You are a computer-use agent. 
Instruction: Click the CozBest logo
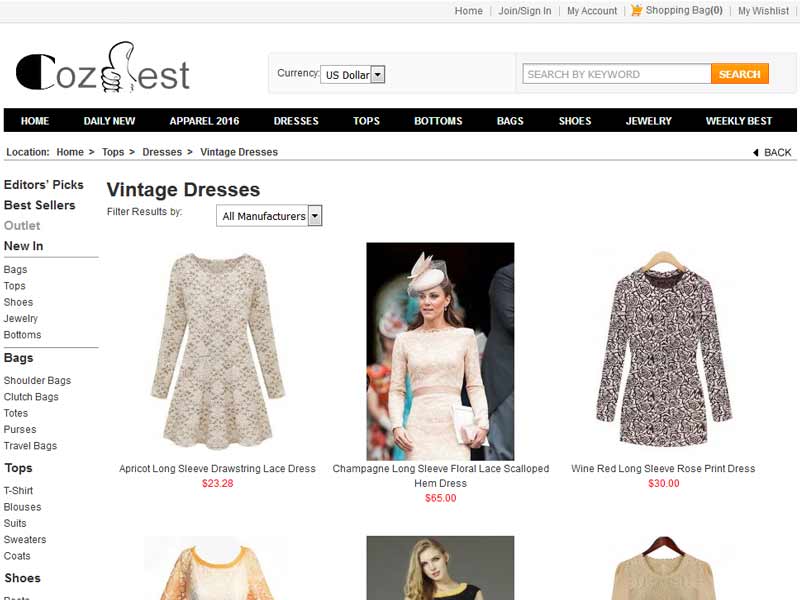[x=103, y=67]
